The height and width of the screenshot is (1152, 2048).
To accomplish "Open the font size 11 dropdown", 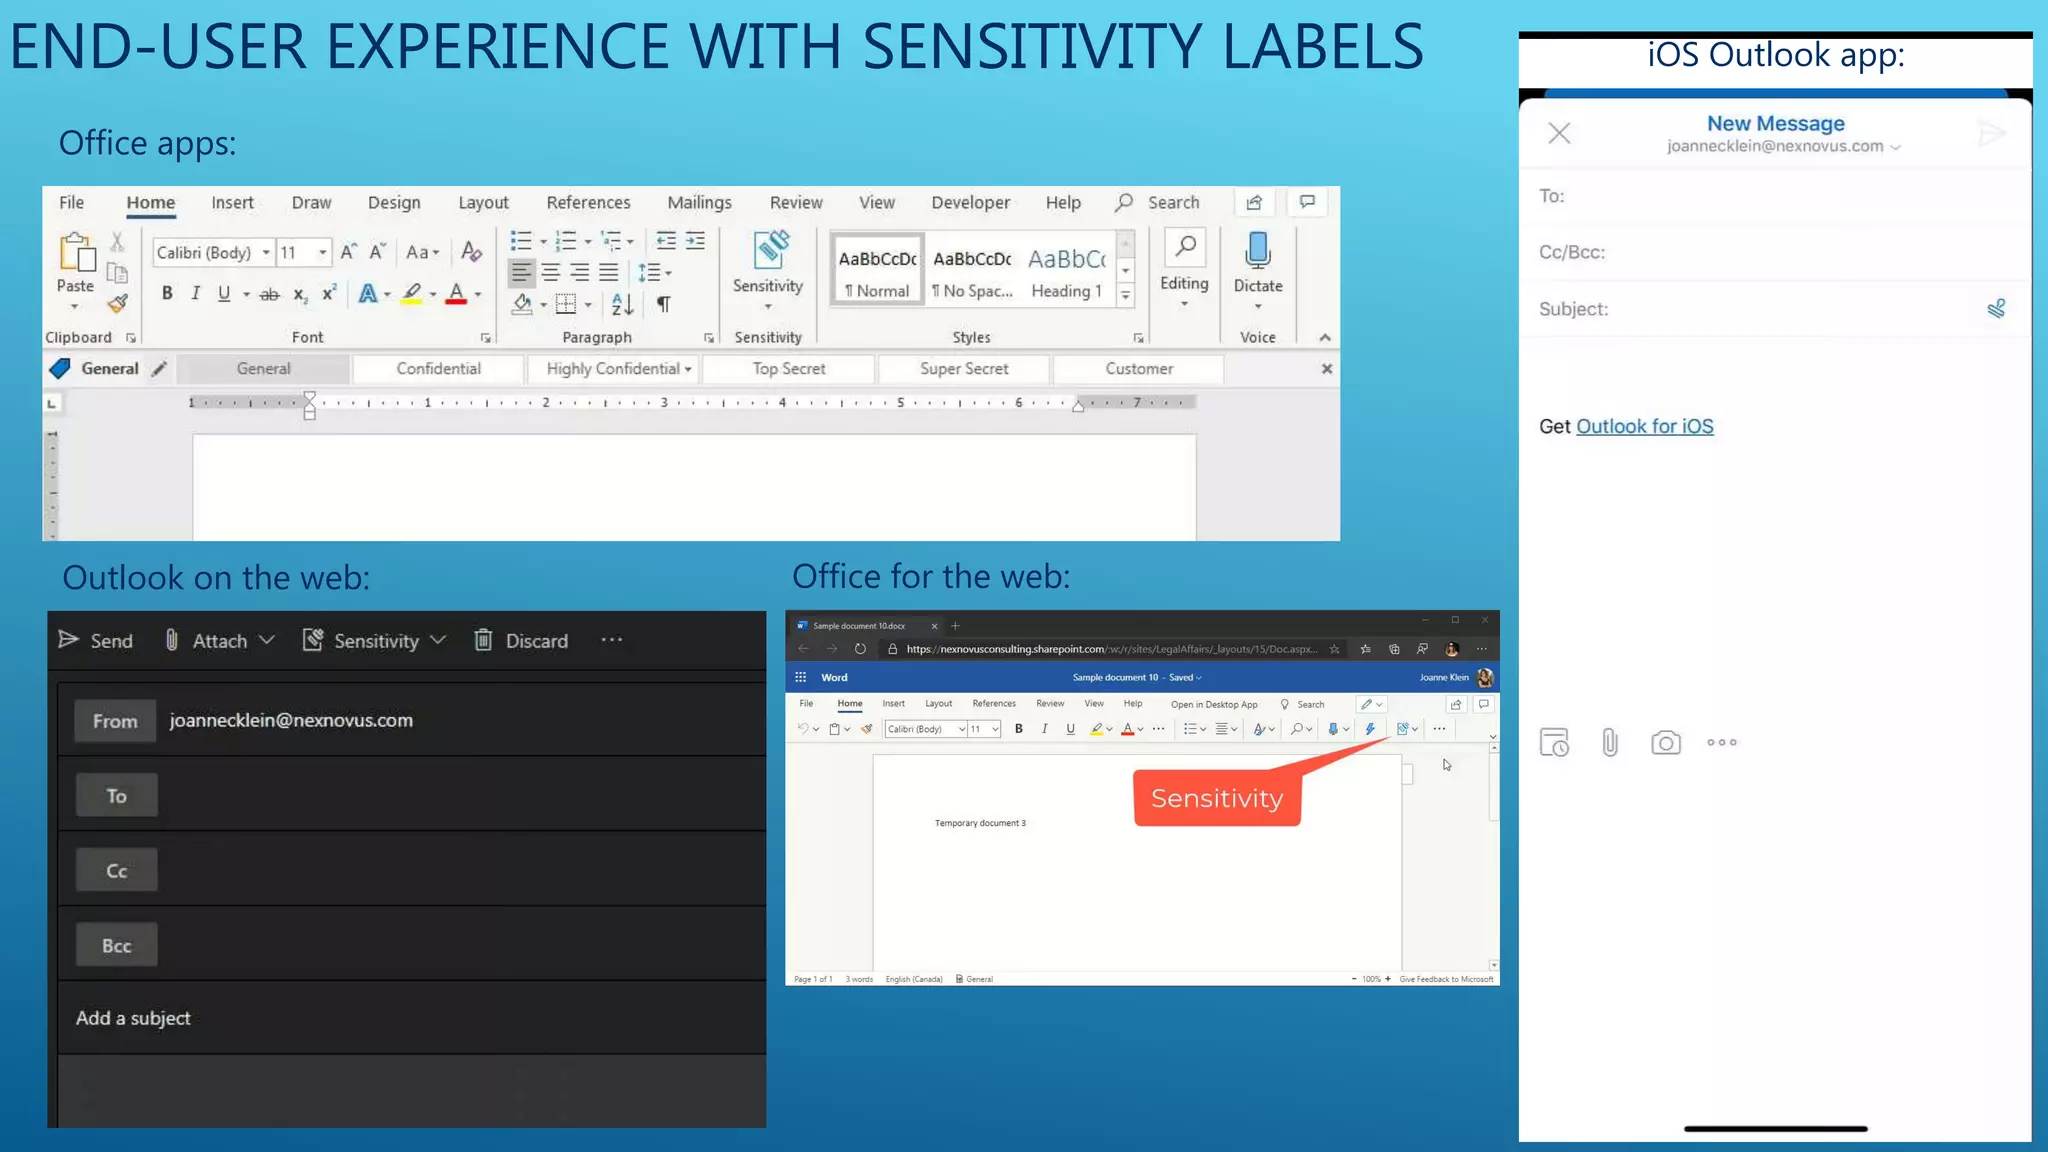I will [323, 252].
